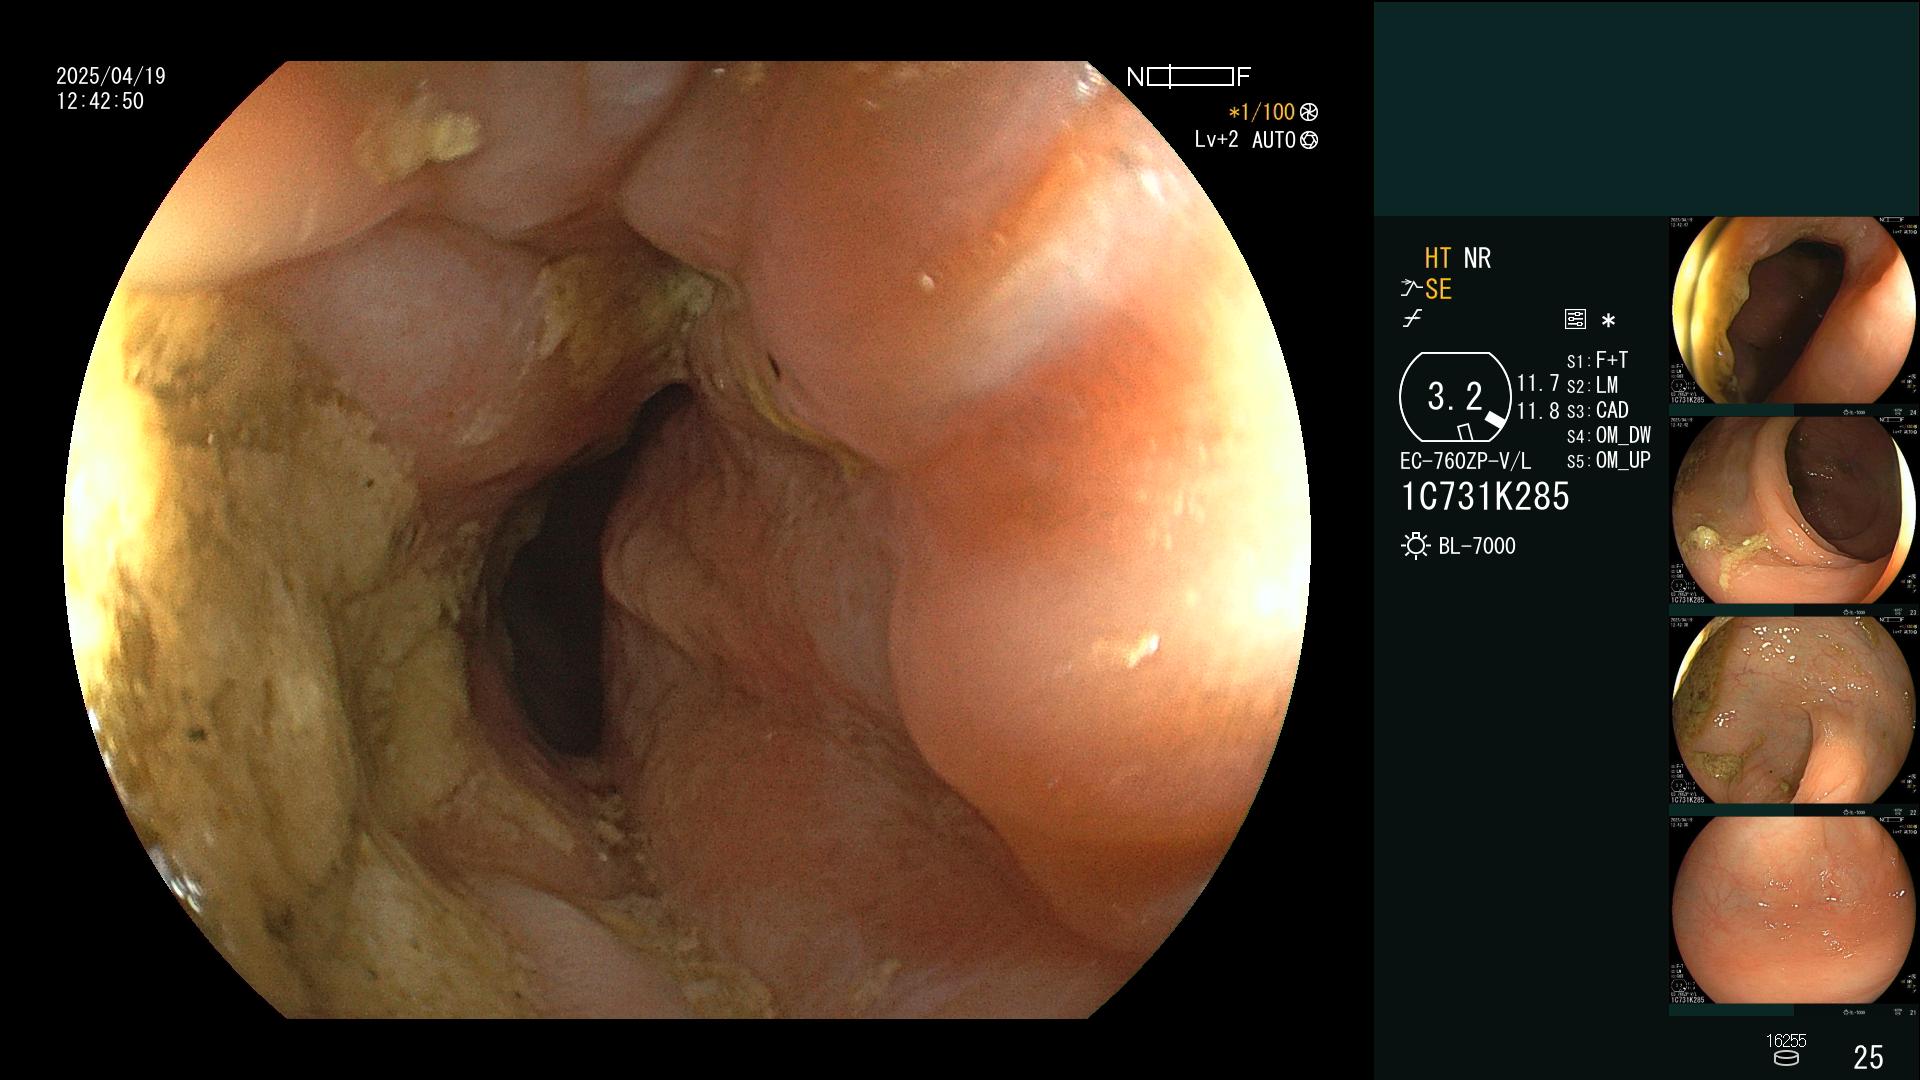The image size is (1920, 1080).
Task: Click the scope tip diagram showing 3.2
Action: (x=1455, y=397)
